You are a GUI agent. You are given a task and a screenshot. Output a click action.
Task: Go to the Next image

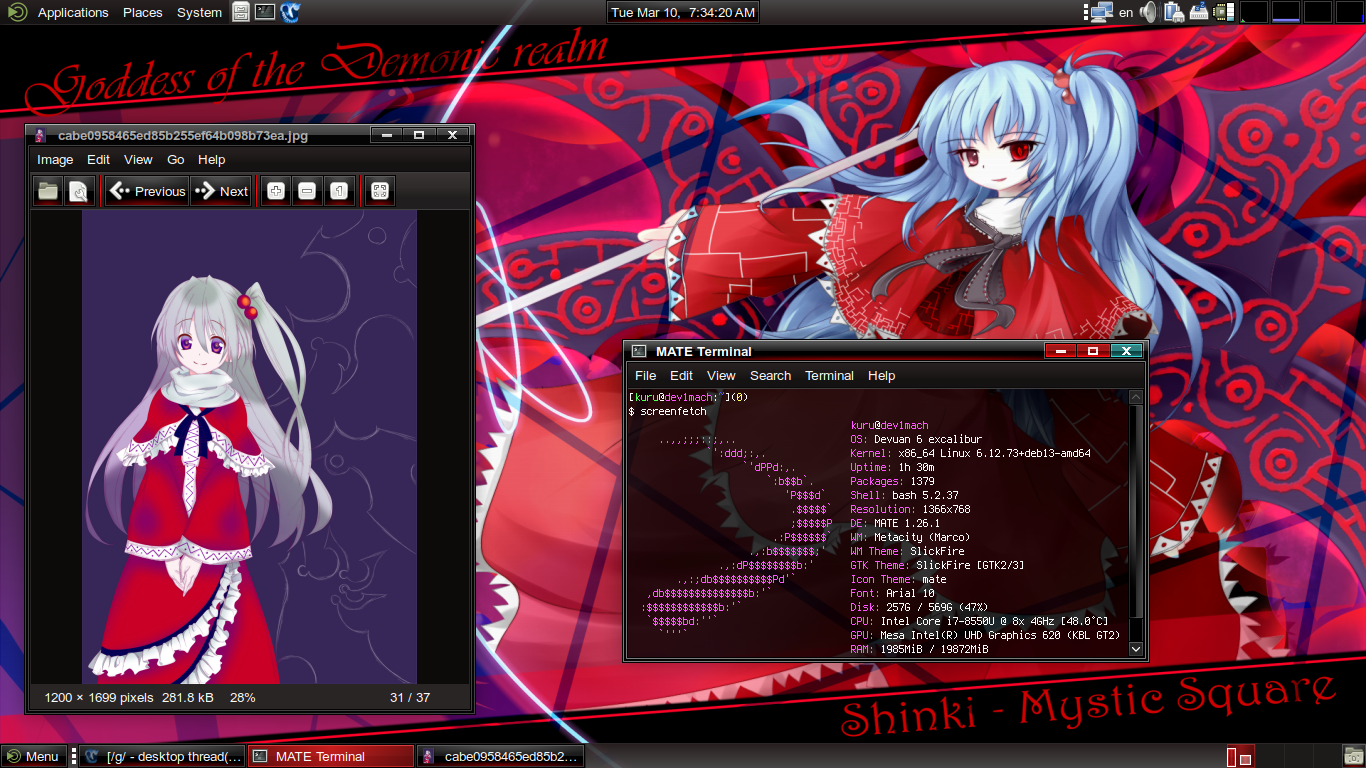point(221,191)
